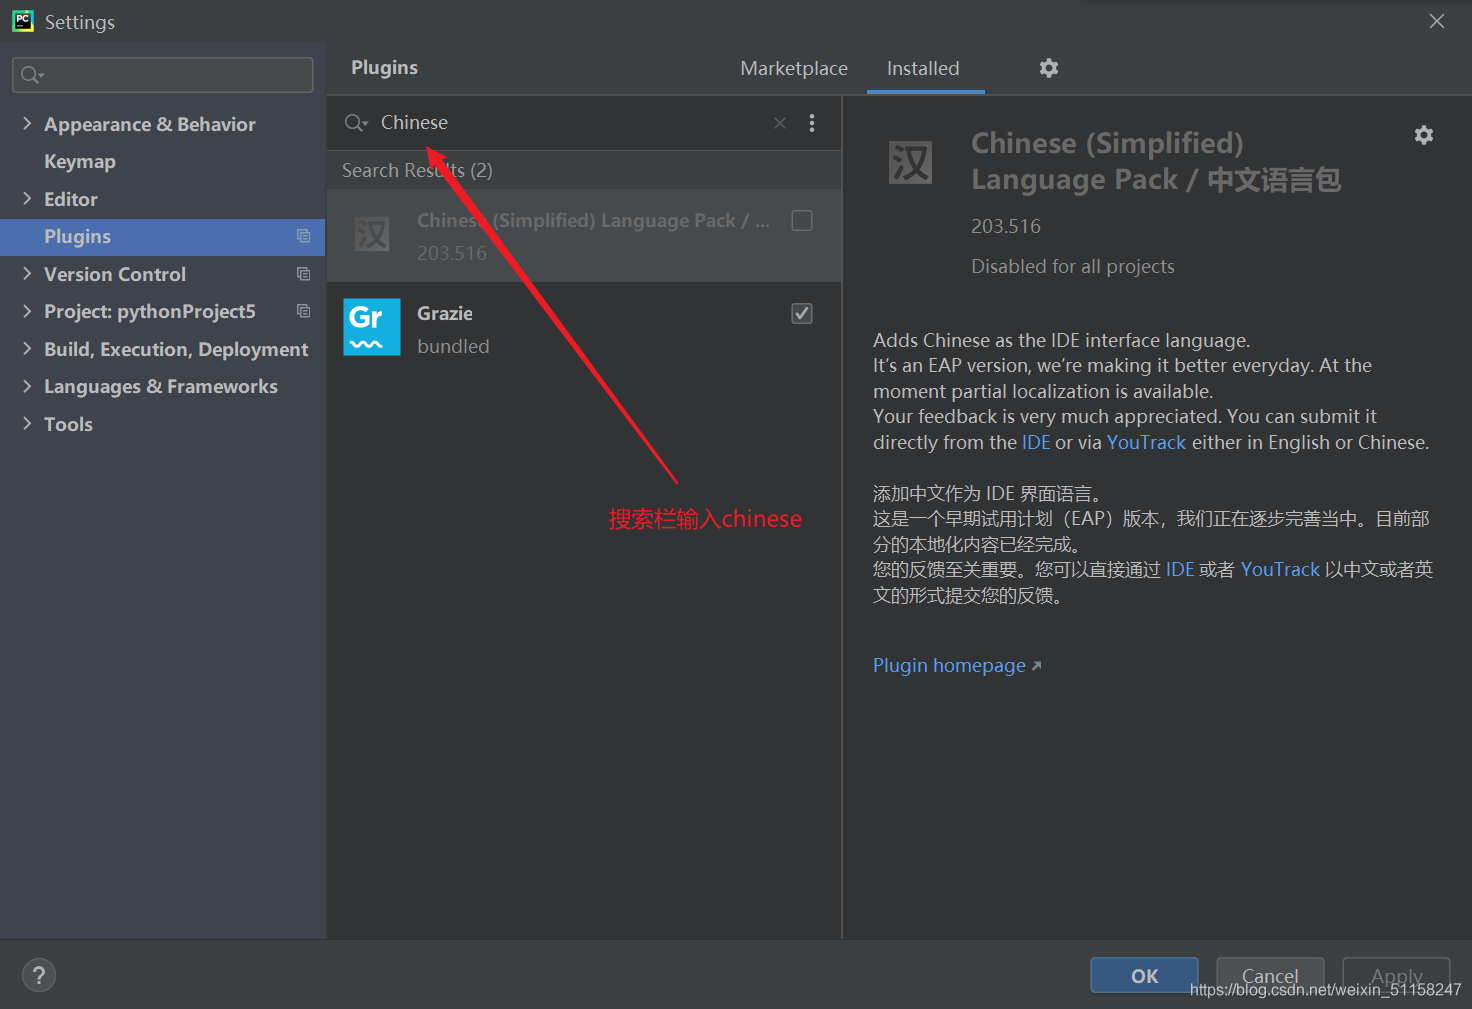Click the Apply button
Screen dimensions: 1472x1009
click(x=1396, y=976)
